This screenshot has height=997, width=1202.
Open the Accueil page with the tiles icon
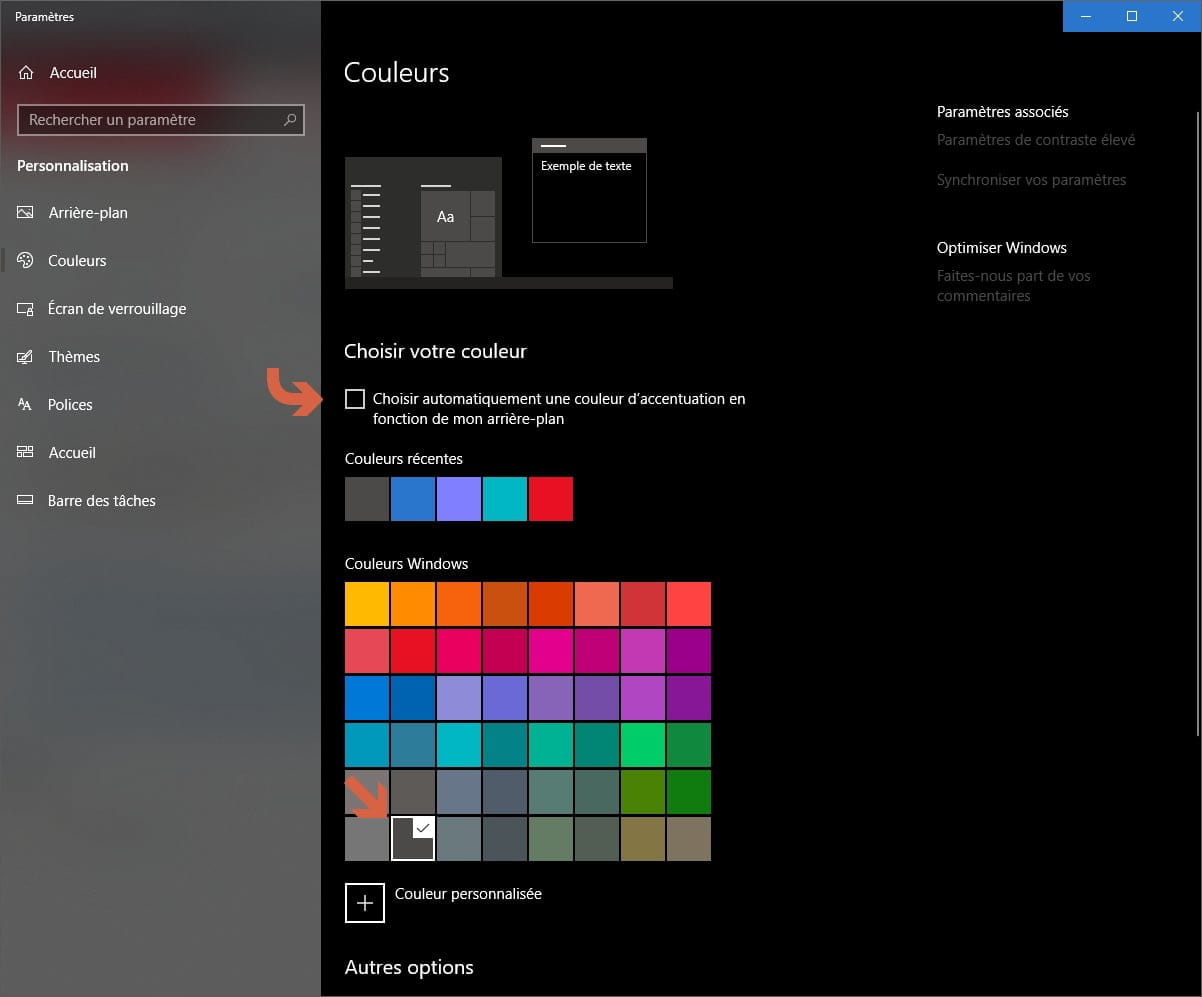[26, 453]
